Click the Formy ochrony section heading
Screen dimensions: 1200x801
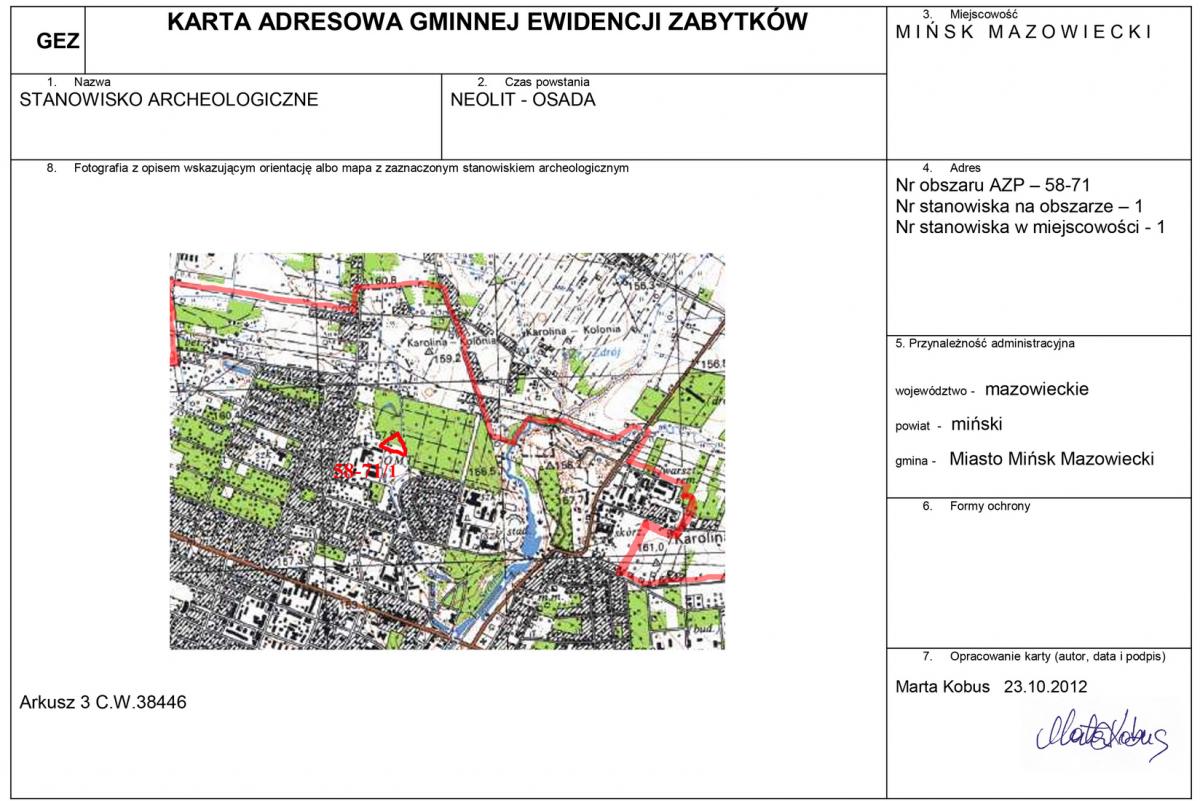coord(989,506)
